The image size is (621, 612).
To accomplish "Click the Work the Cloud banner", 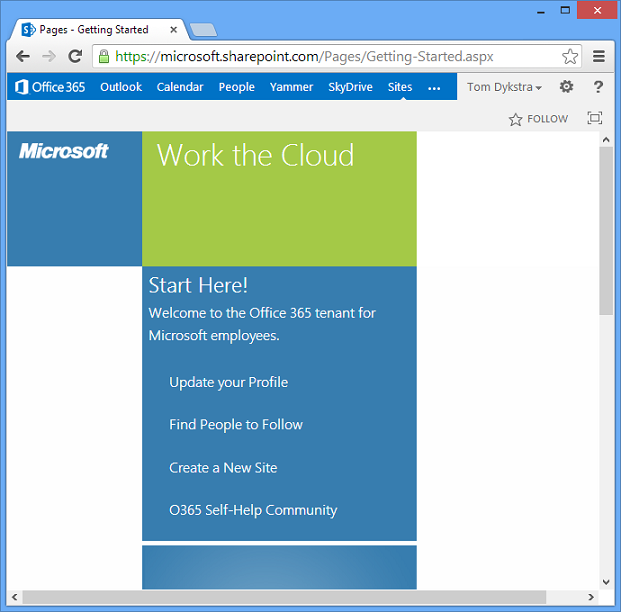I will (279, 198).
